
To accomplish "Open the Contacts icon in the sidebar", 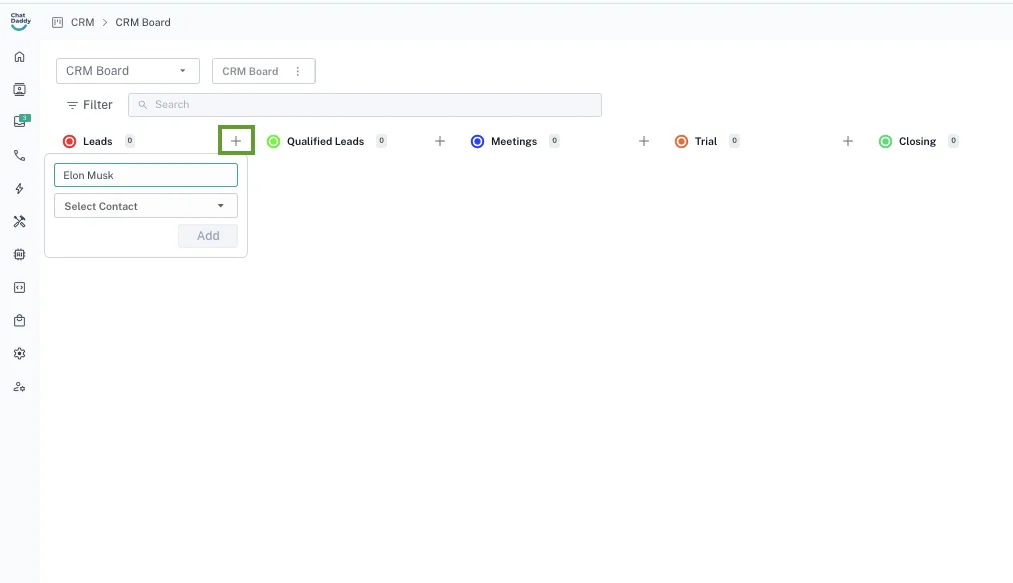I will pyautogui.click(x=19, y=89).
